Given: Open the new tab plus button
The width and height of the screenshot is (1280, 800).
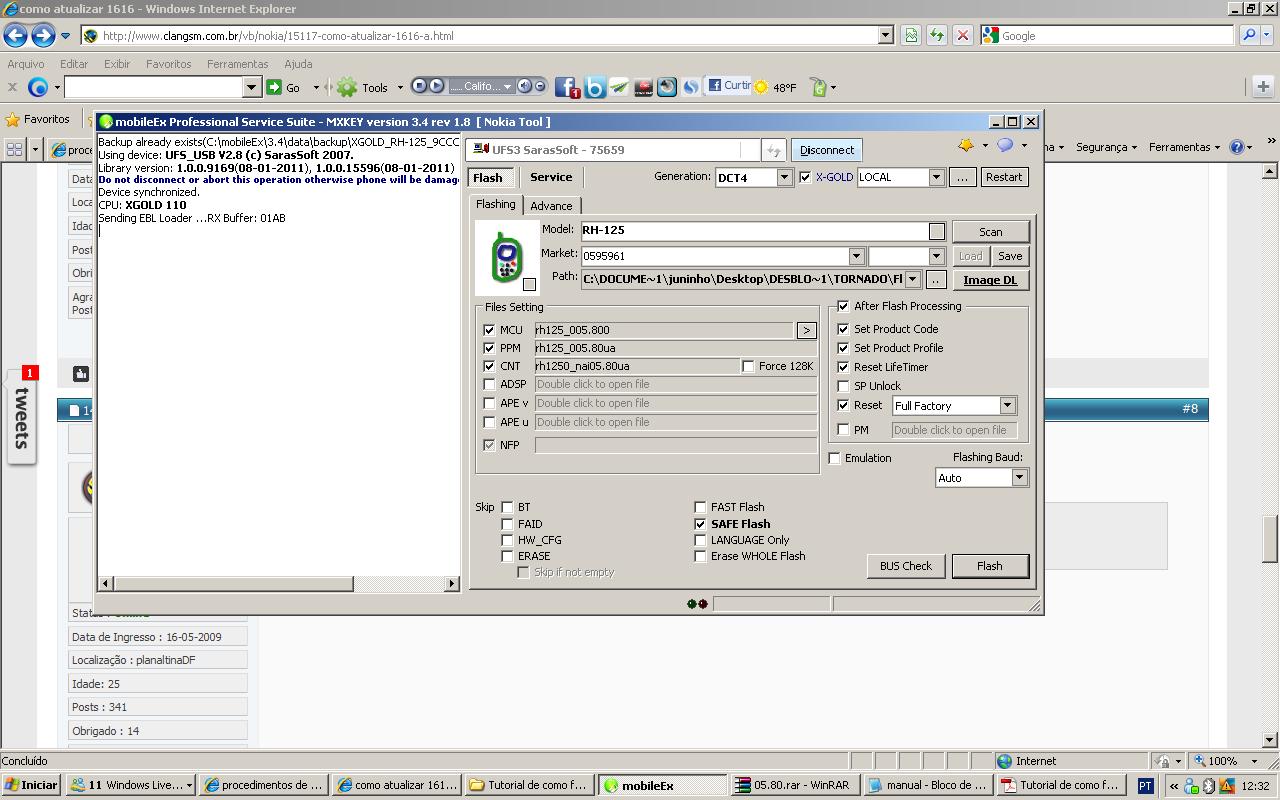Looking at the screenshot, I should [x=1263, y=87].
